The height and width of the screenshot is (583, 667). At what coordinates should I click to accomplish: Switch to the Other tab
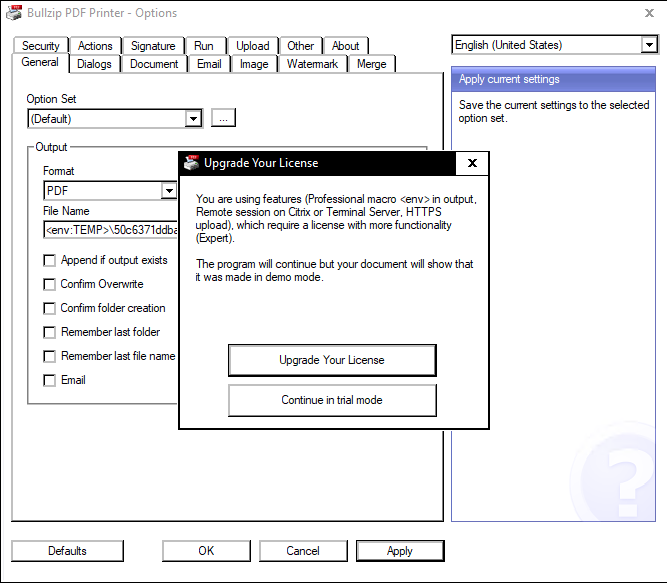coord(300,46)
